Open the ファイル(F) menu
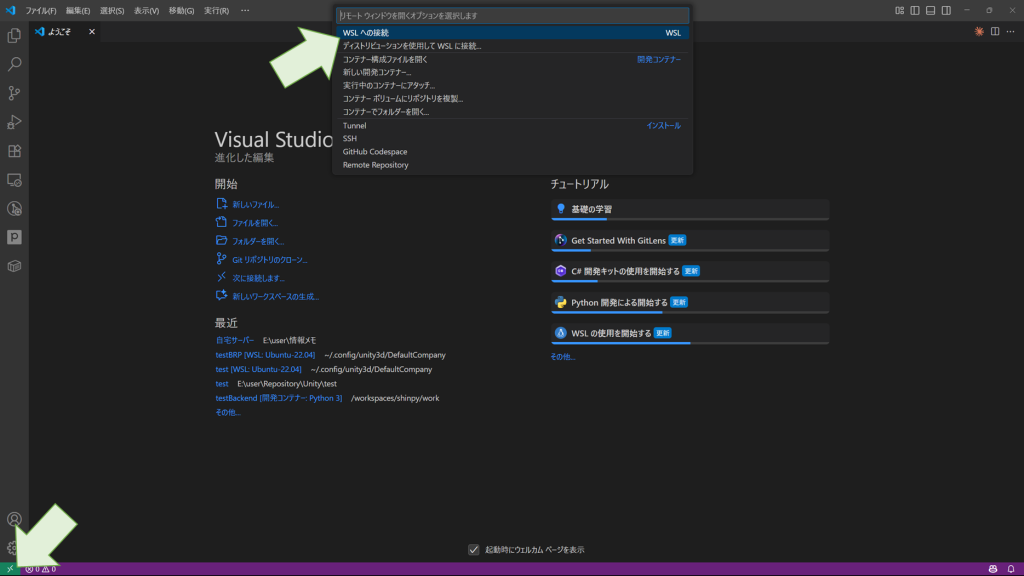The width and height of the screenshot is (1024, 576). click(40, 10)
